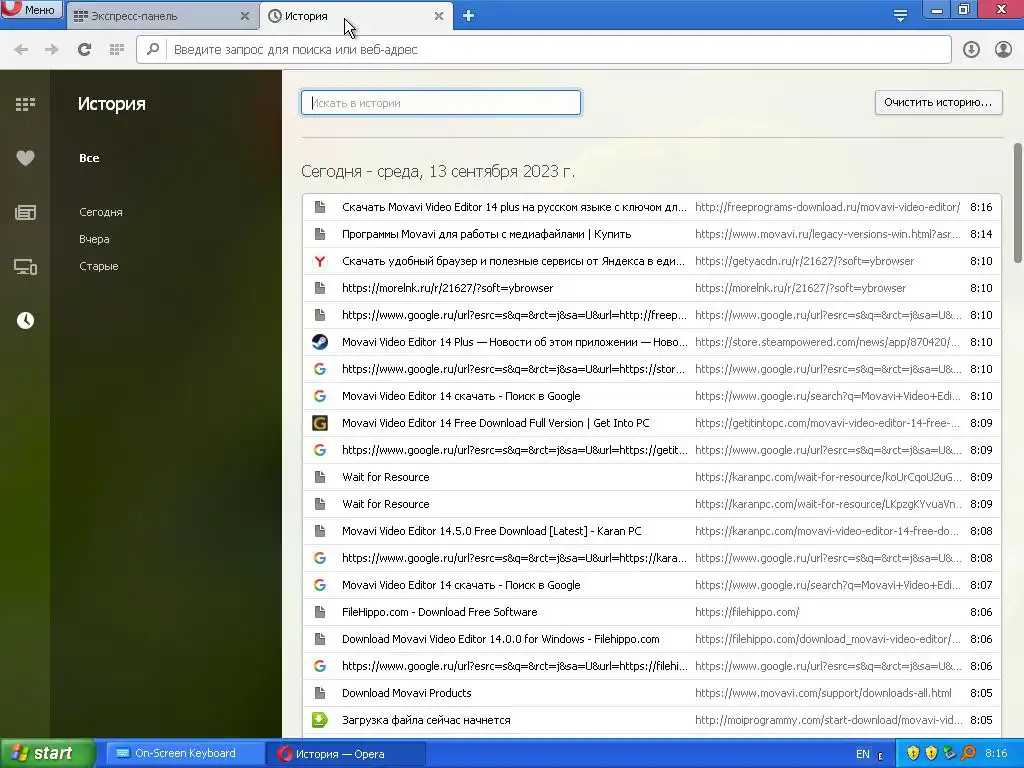Open the Opera Меню button
Image resolution: width=1024 pixels, height=768 pixels.
click(x=31, y=10)
